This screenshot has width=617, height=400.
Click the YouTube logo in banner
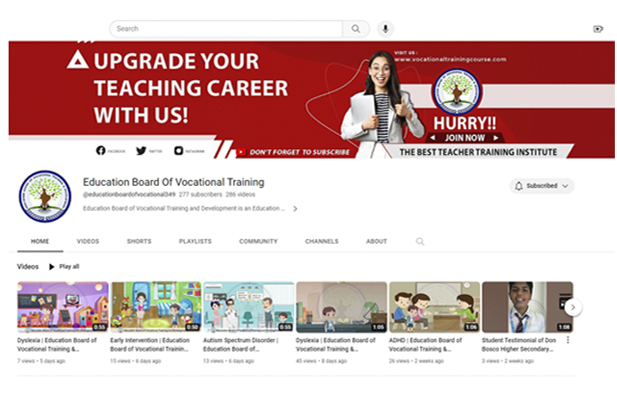(x=241, y=152)
